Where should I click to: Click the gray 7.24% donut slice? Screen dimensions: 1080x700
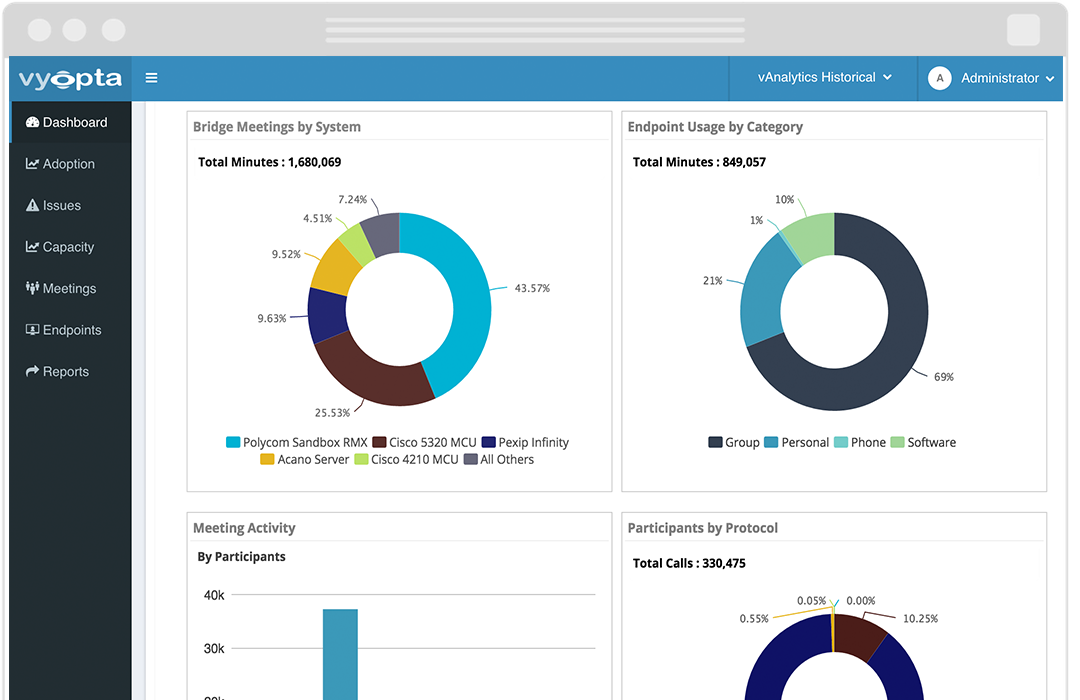382,234
